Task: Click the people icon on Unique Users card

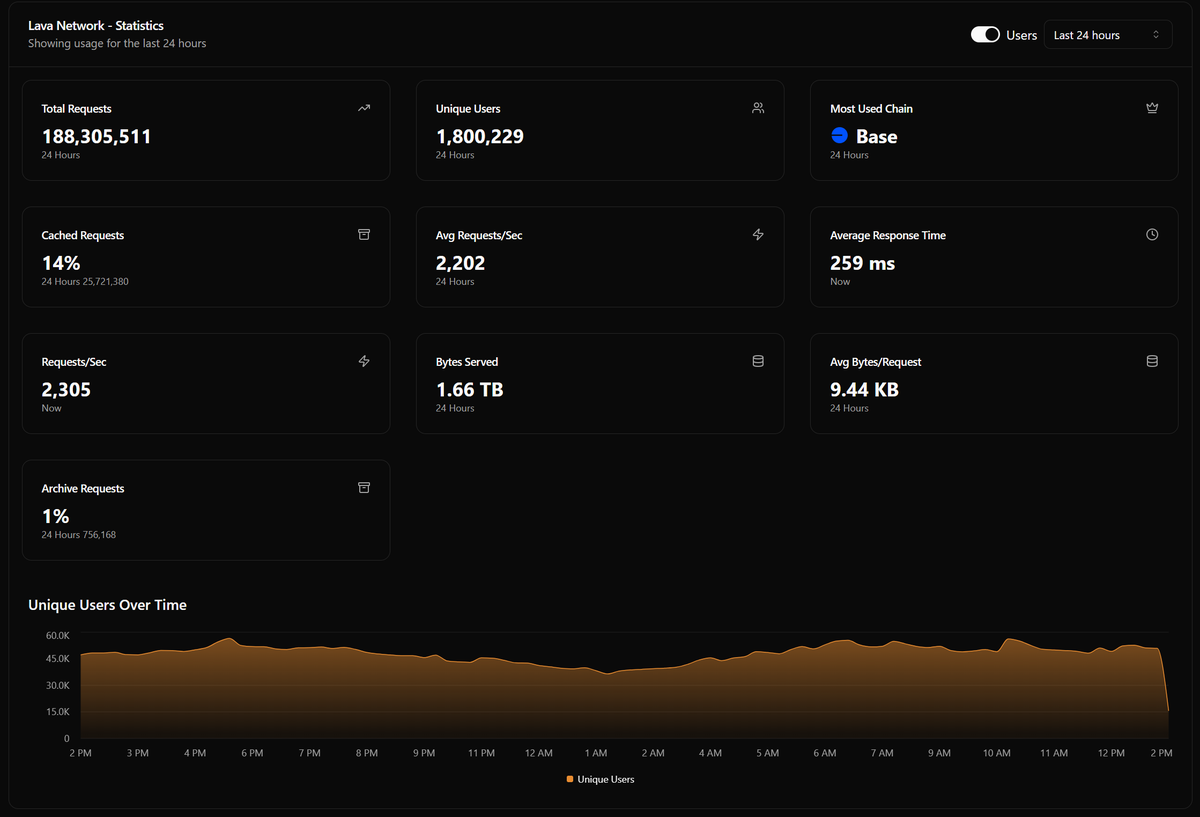Action: [758, 108]
